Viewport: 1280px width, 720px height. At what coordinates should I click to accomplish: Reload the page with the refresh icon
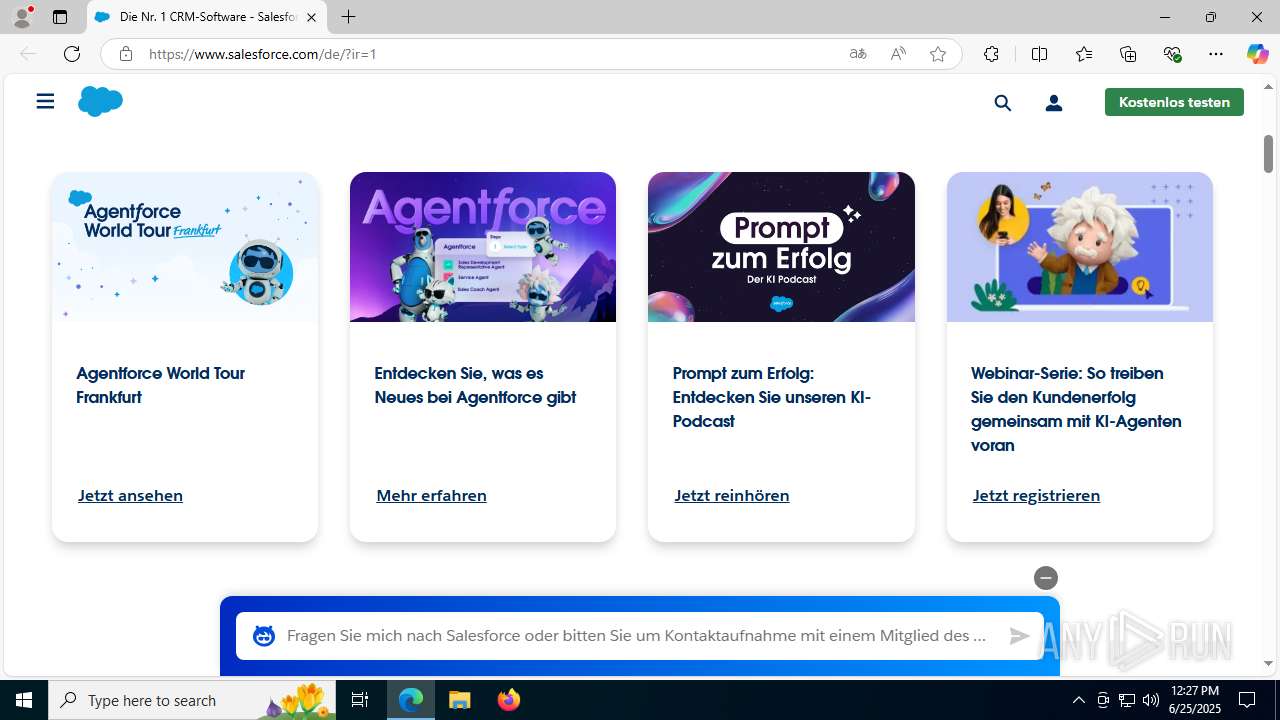point(72,54)
